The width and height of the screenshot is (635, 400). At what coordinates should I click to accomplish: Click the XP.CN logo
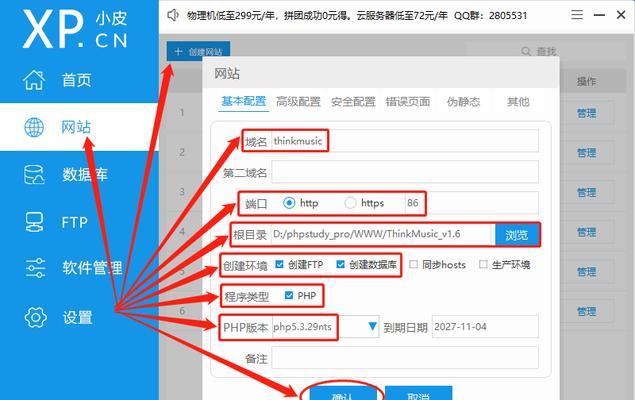click(75, 29)
